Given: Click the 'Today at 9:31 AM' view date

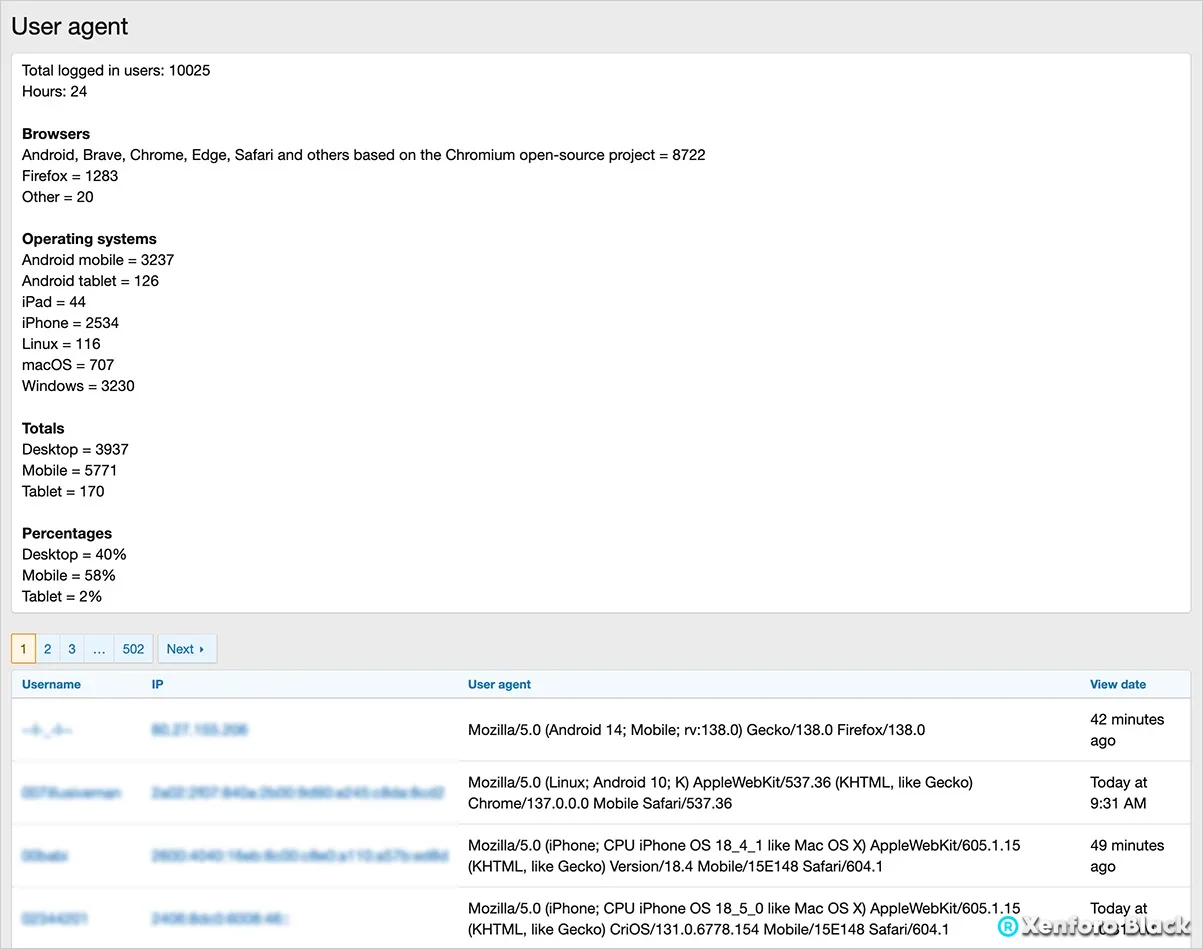Looking at the screenshot, I should (1119, 793).
